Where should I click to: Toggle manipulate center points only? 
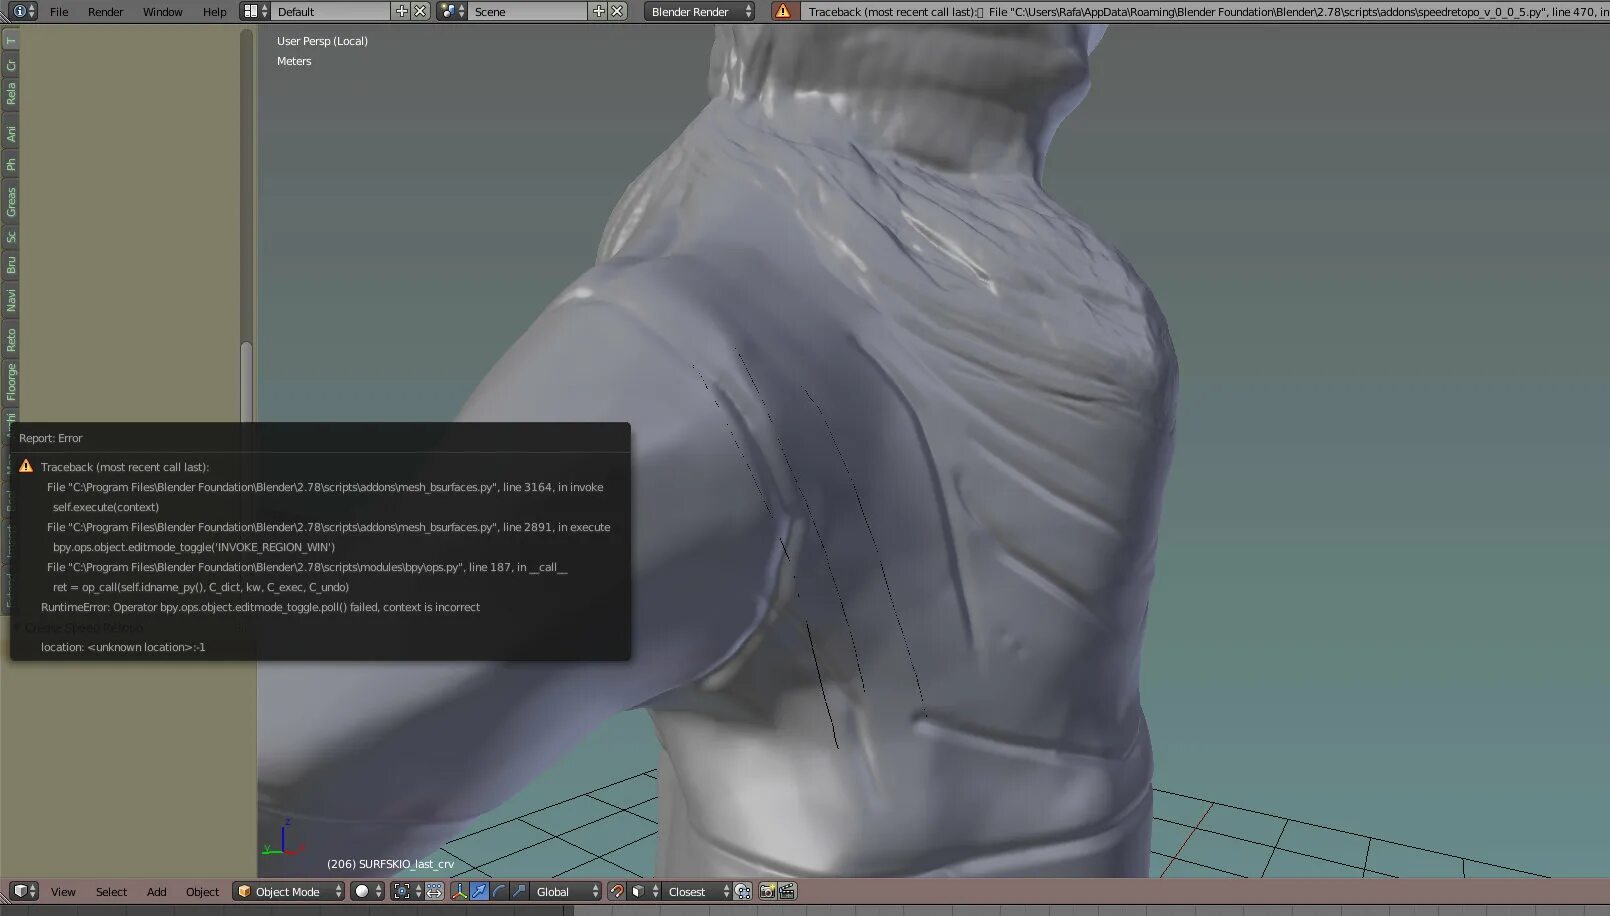[435, 891]
